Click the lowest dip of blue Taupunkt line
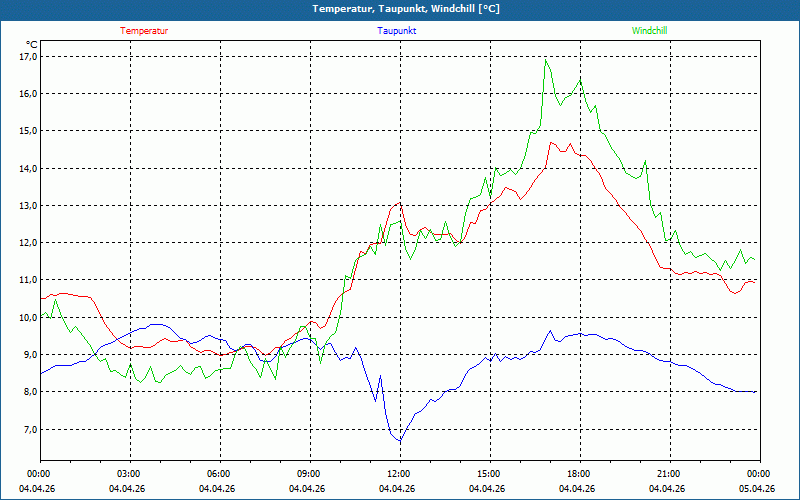 [400, 442]
